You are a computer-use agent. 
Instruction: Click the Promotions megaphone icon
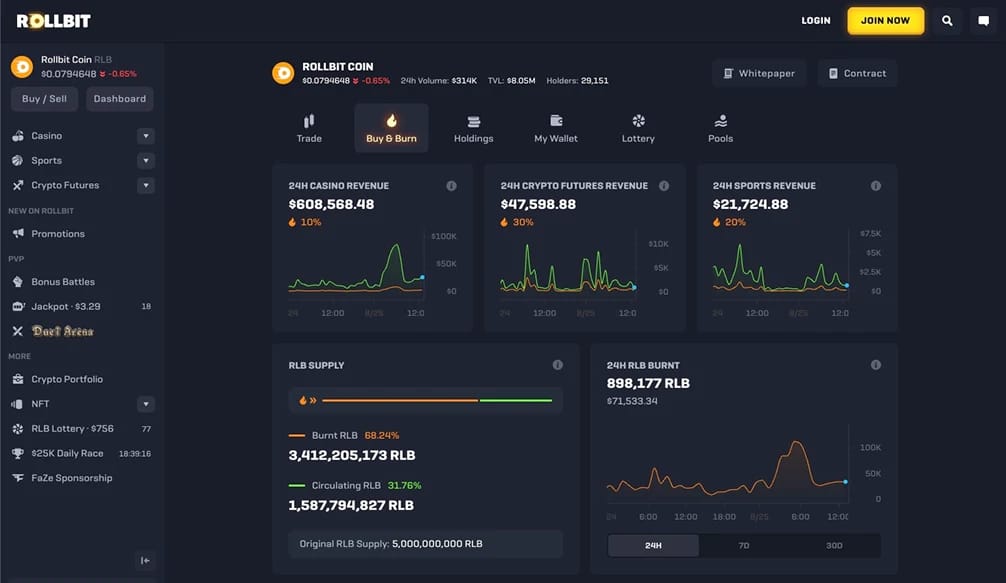tap(18, 233)
